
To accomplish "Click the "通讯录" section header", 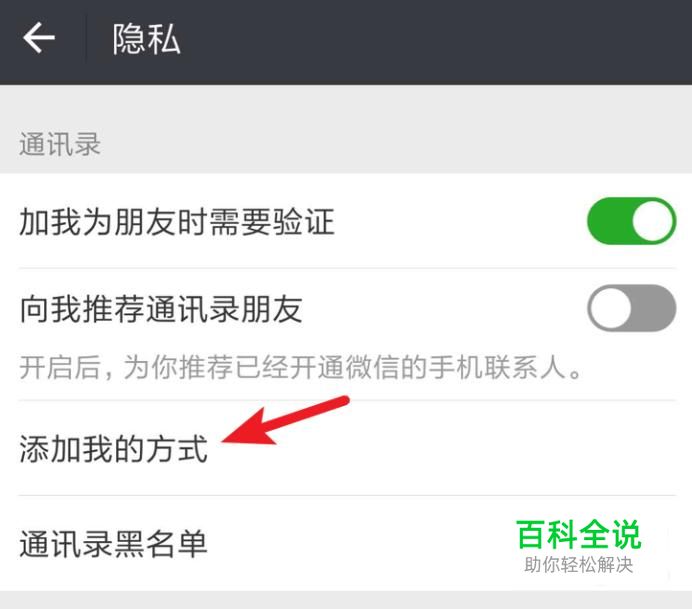I will (60, 144).
